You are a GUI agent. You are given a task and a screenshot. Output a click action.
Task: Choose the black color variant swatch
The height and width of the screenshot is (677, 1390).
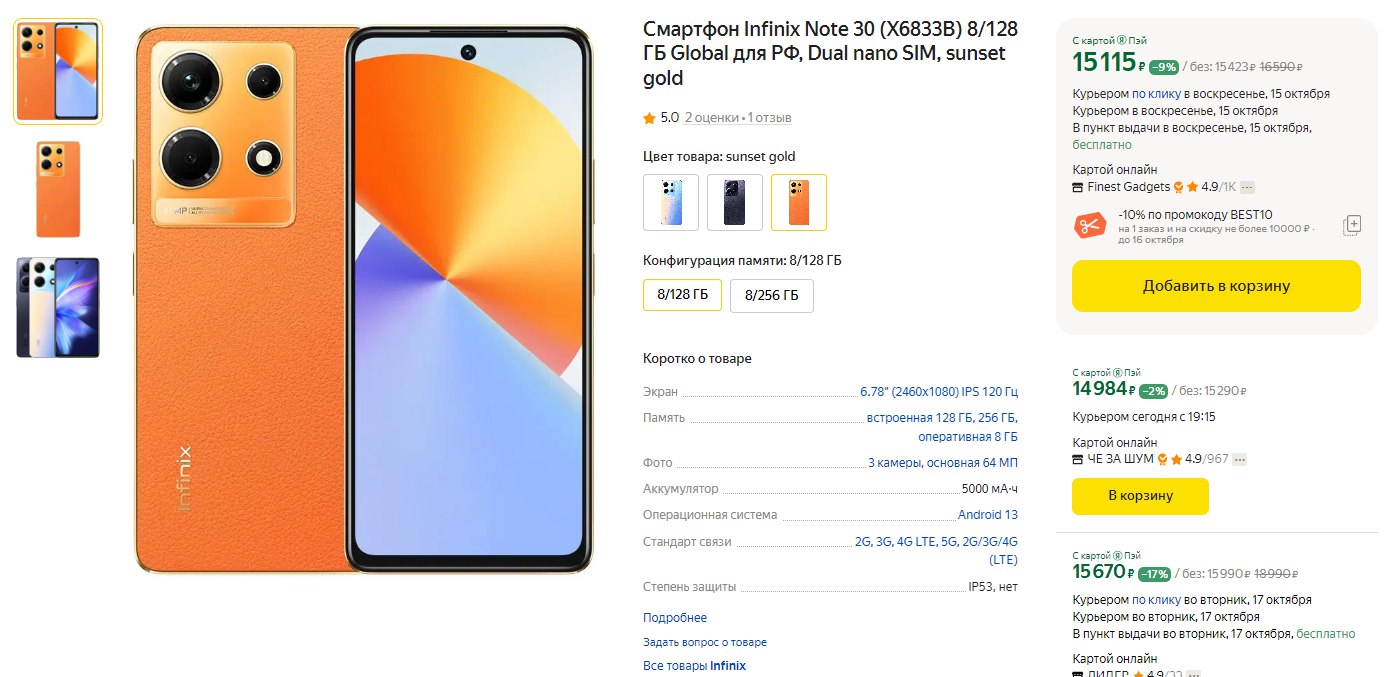735,202
